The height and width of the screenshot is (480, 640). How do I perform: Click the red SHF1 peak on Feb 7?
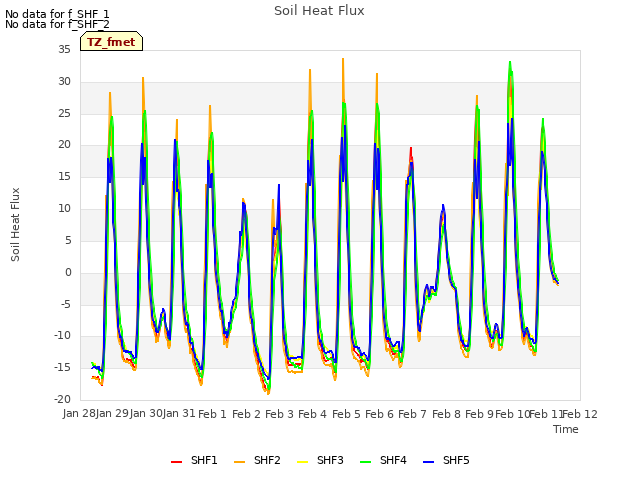click(x=411, y=149)
